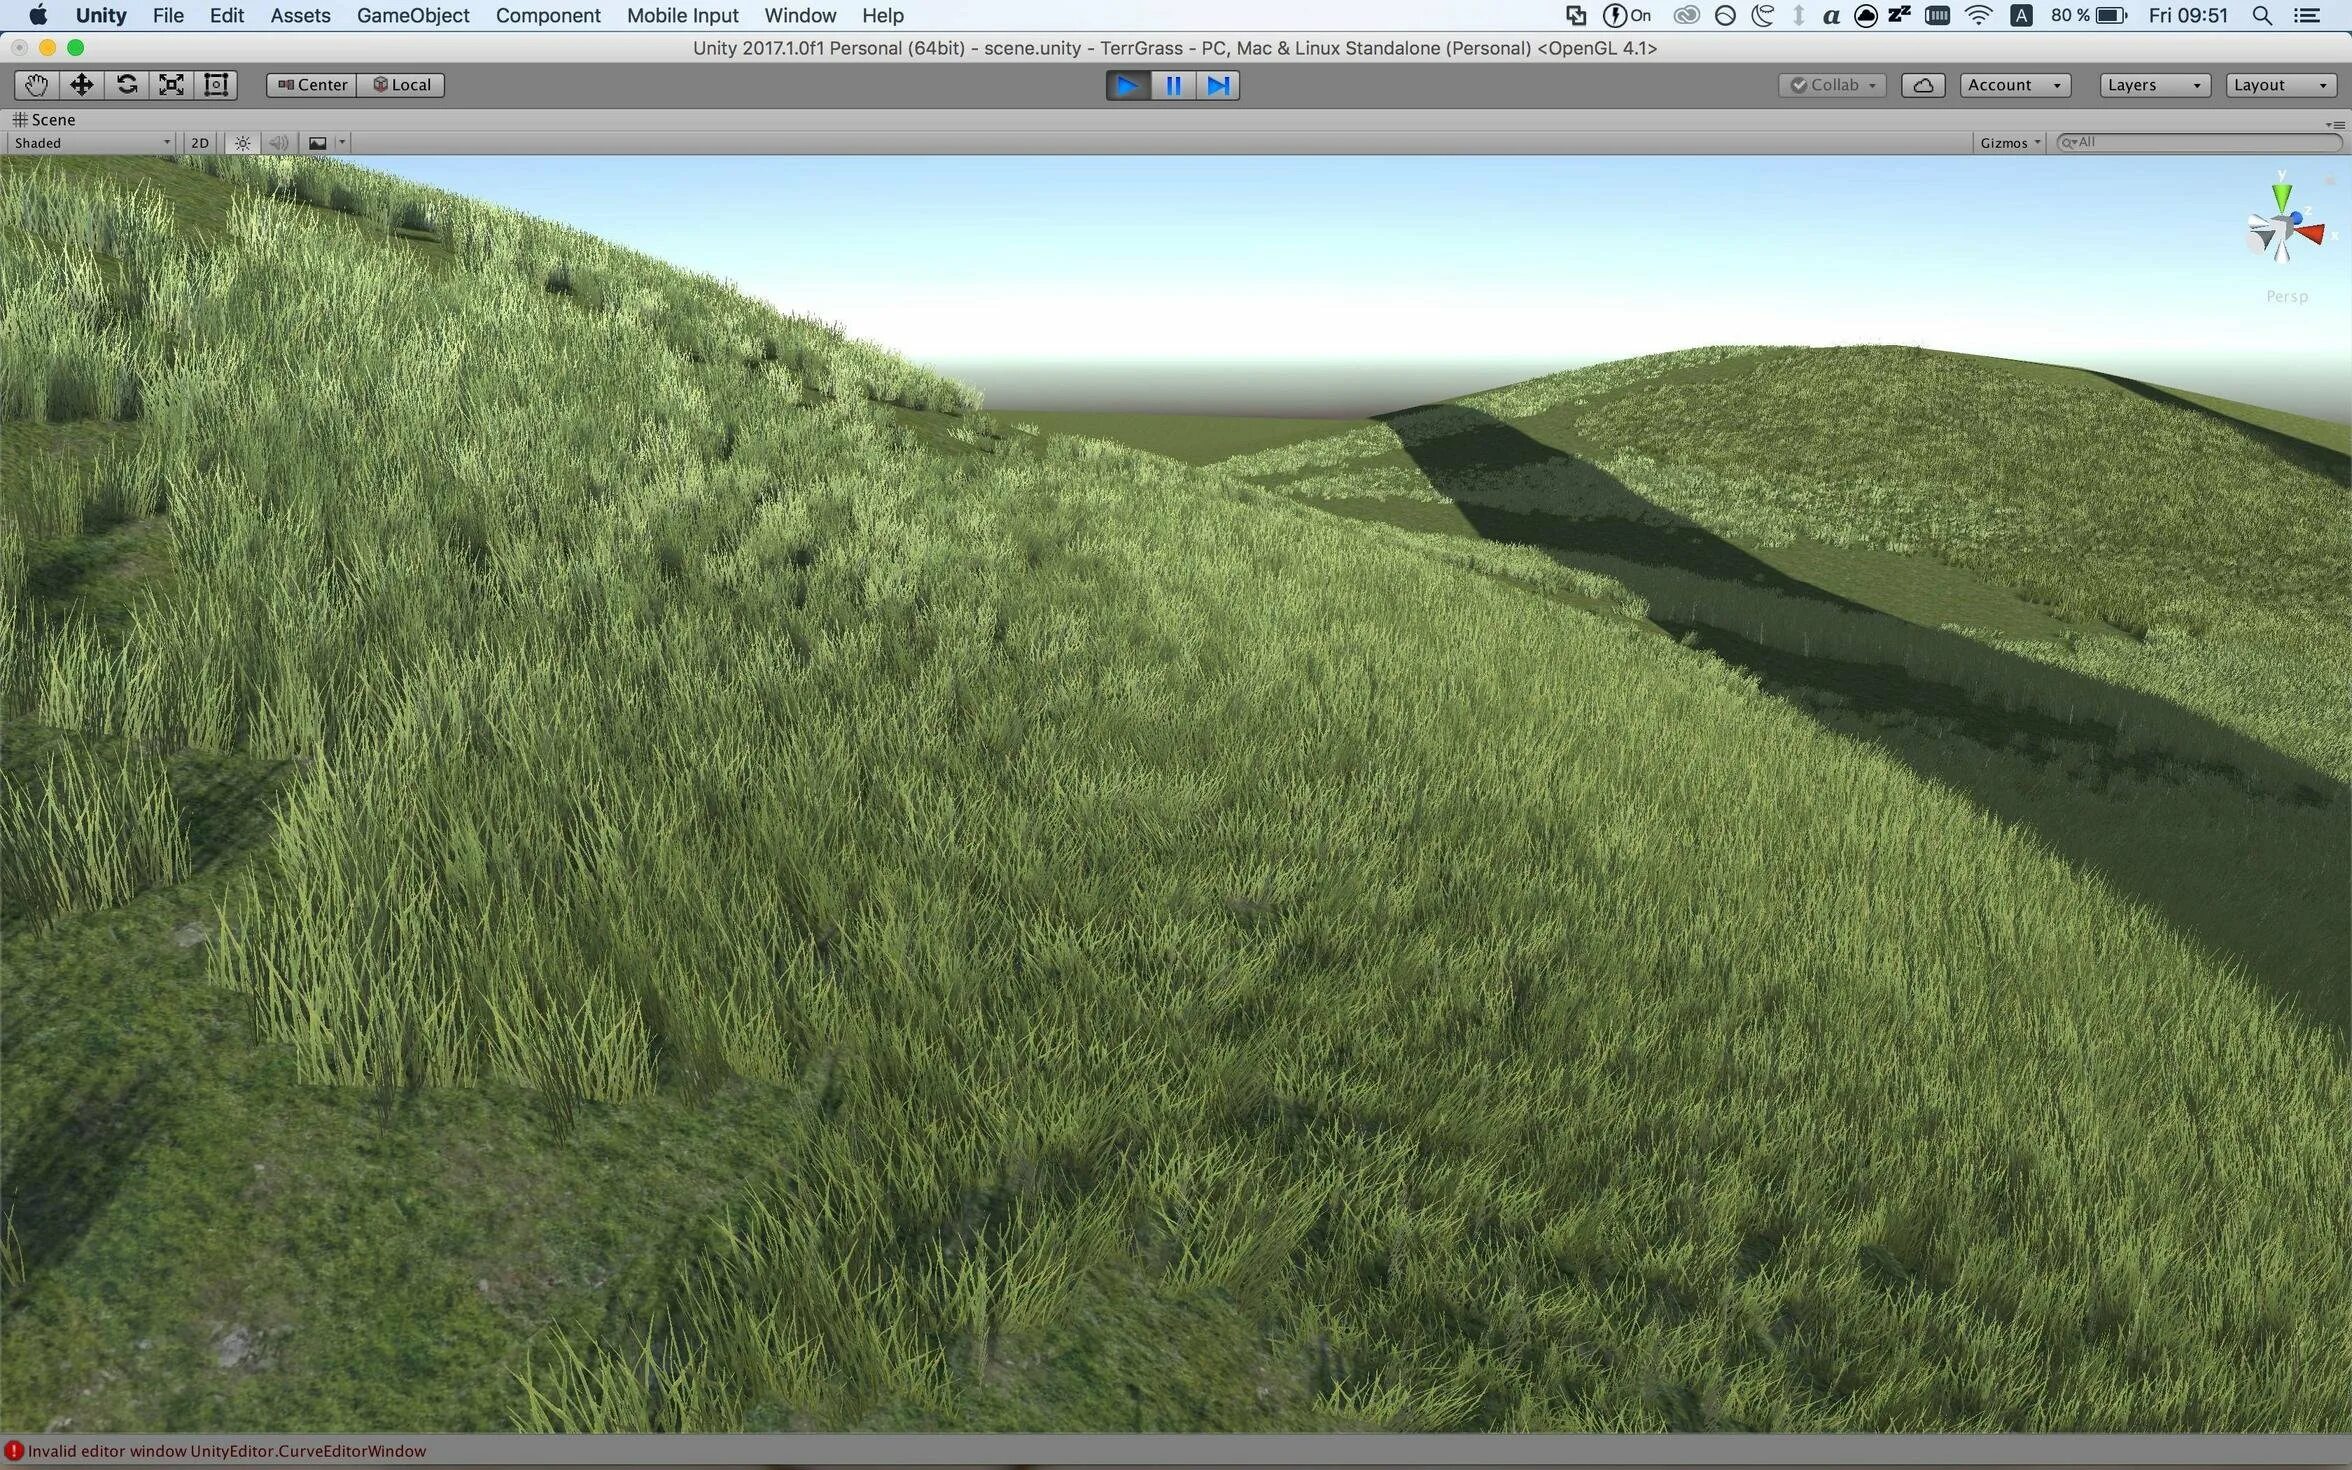Toggle the 2D scene view mode
Viewport: 2352px width, 1470px height.
click(x=200, y=143)
